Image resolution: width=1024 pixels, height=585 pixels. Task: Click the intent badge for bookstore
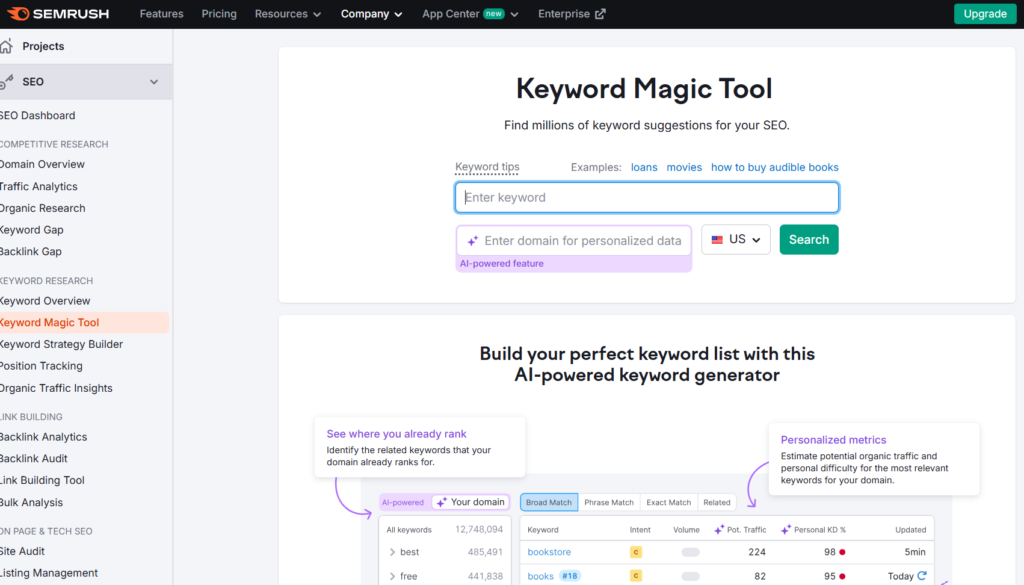(635, 552)
